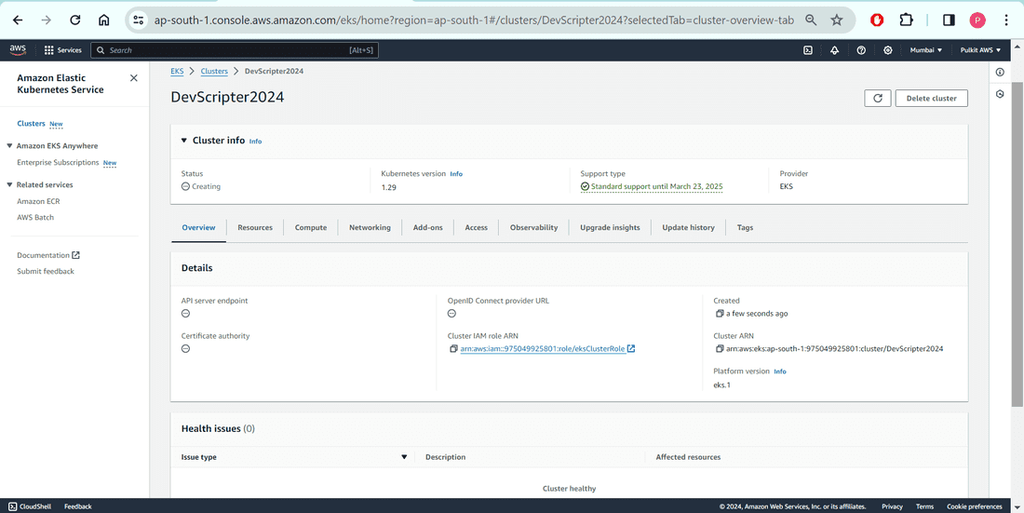Open the Kubernetes version Info link

456,174
